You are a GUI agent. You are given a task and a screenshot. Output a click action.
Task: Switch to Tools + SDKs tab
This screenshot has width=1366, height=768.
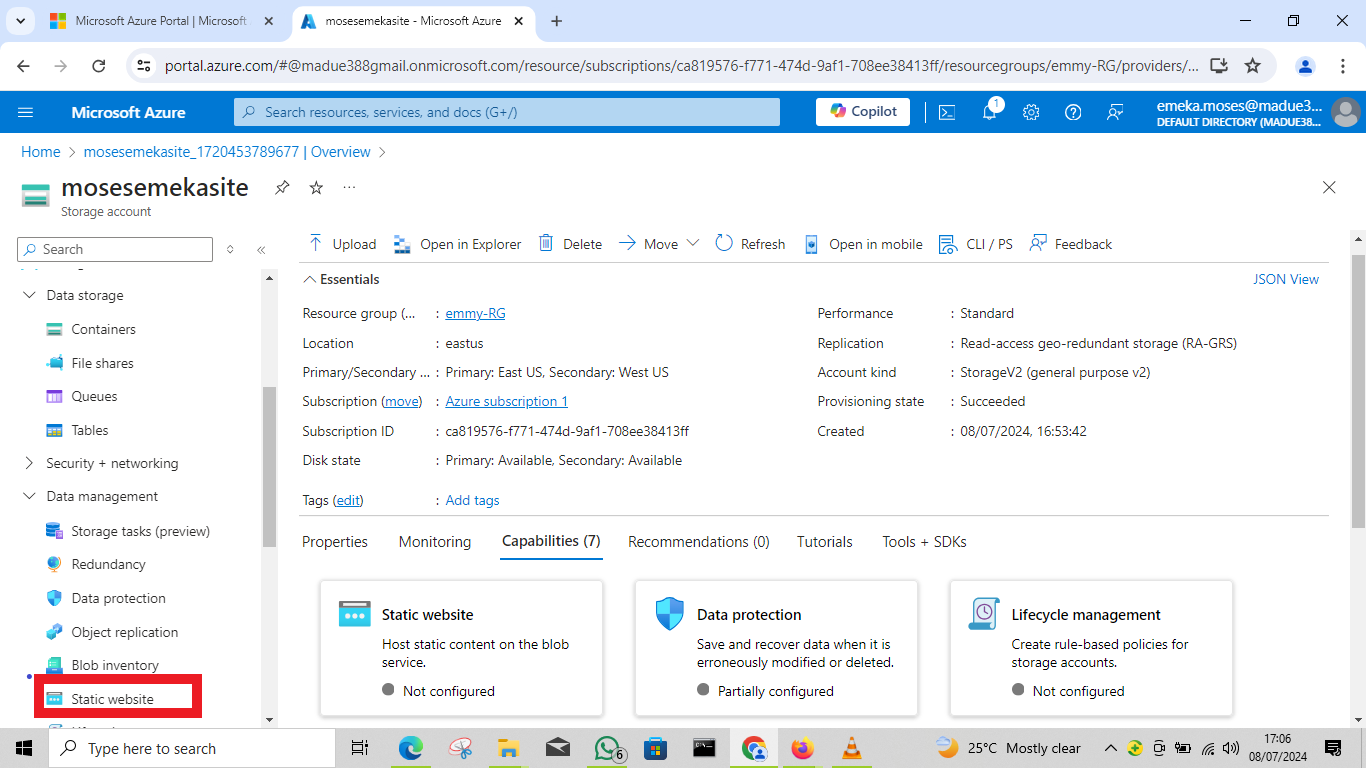pyautogui.click(x=924, y=542)
